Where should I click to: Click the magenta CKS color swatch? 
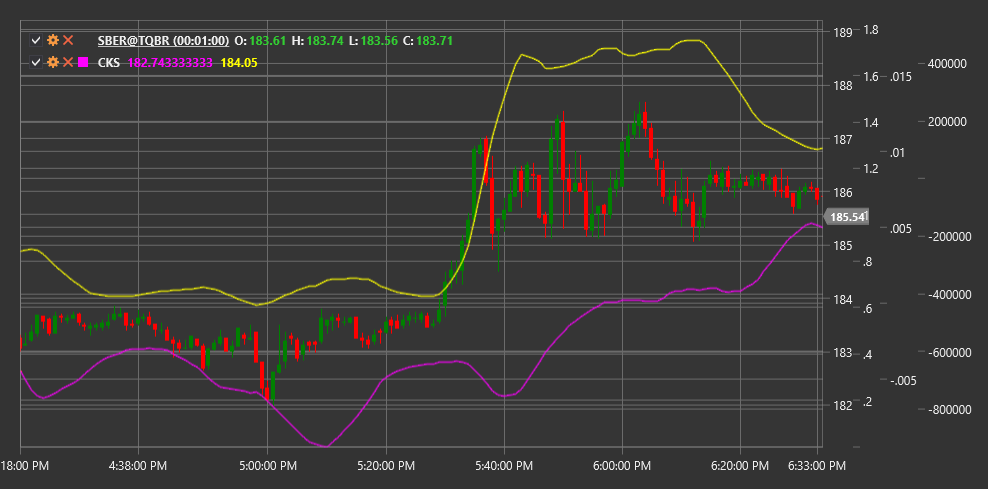pos(83,62)
